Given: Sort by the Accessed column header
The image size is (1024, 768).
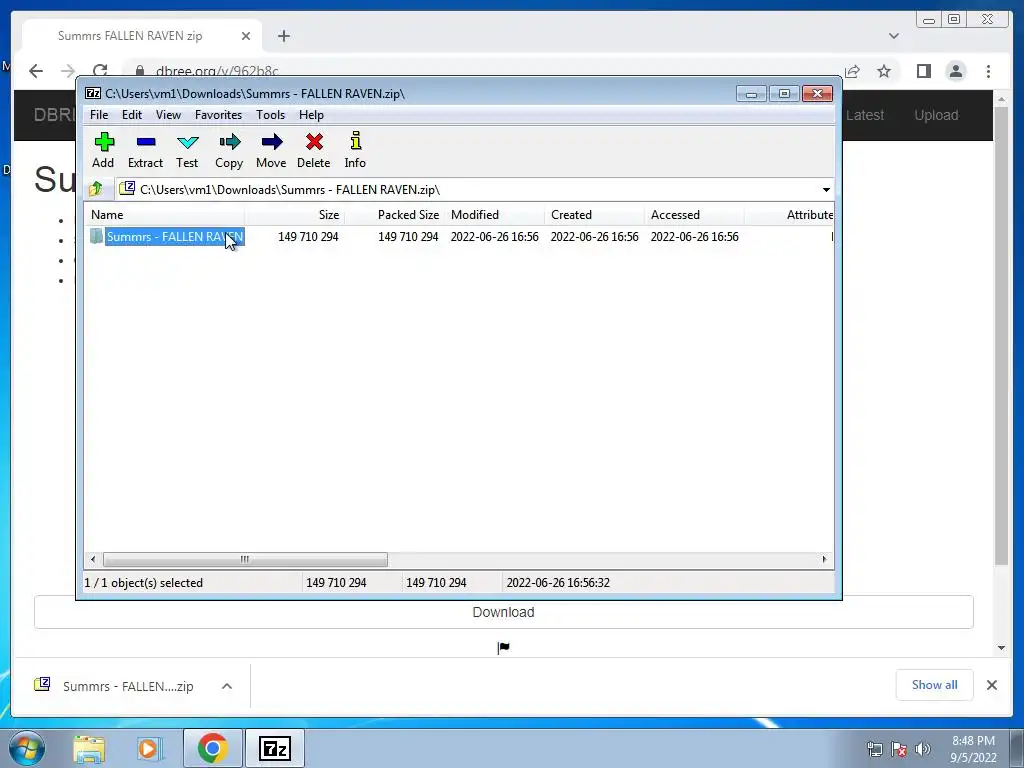Looking at the screenshot, I should point(694,215).
